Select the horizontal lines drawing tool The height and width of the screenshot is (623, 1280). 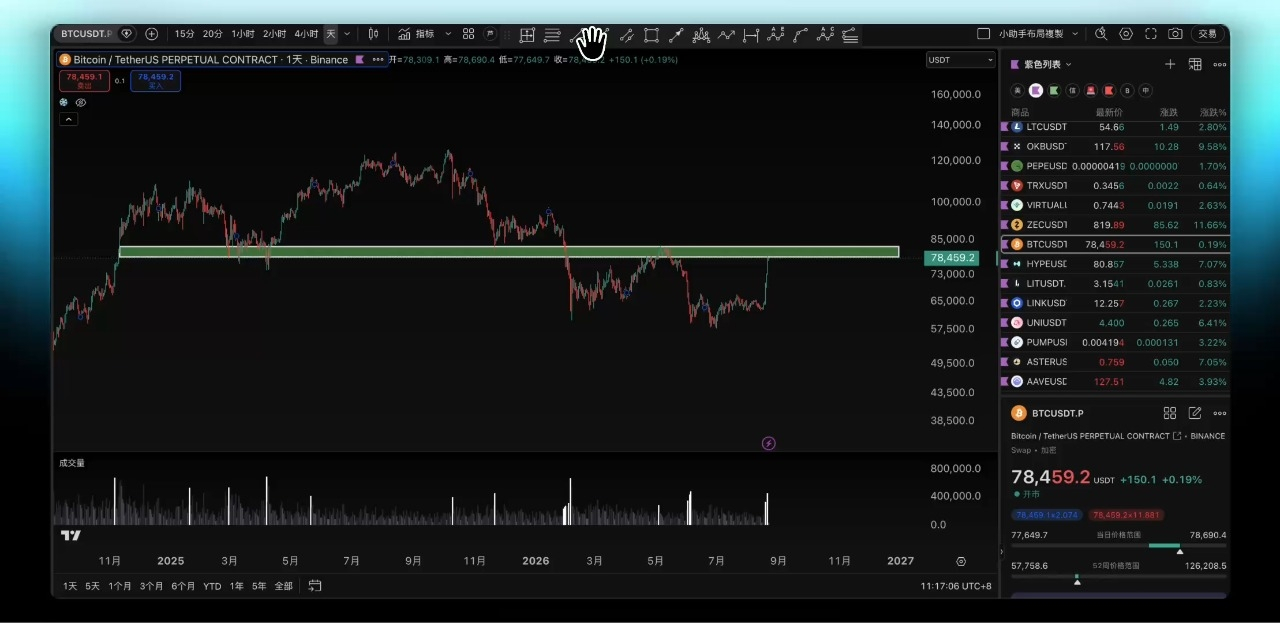[x=552, y=35]
